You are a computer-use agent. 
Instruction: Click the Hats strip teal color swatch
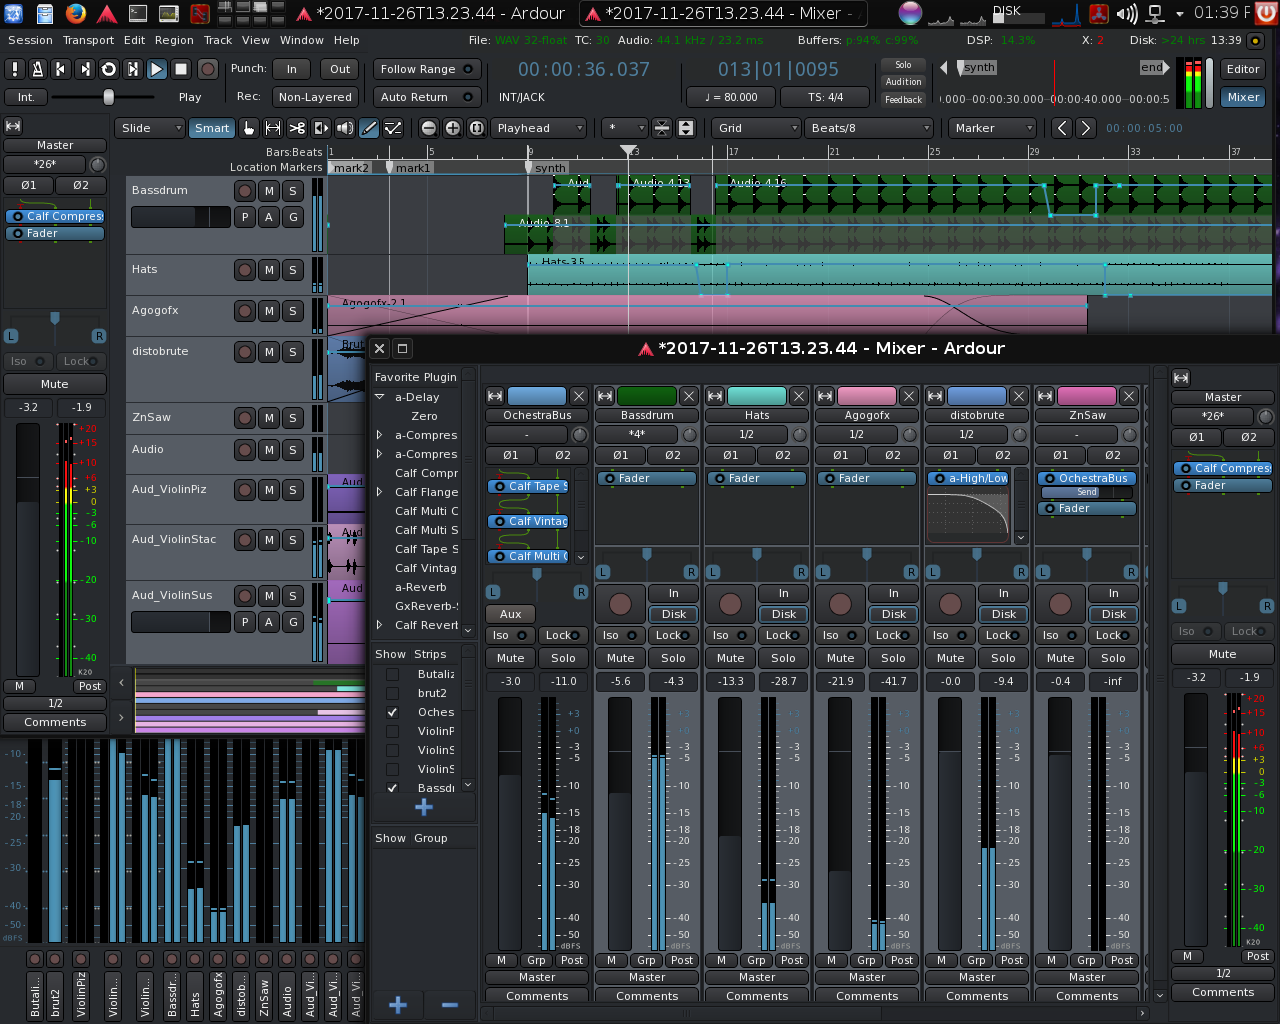(x=757, y=396)
